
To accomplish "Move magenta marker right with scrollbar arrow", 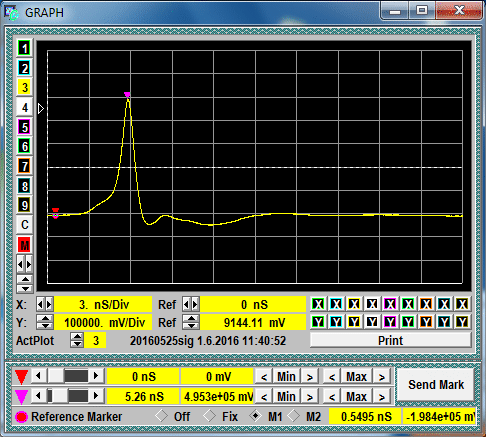I will [x=96, y=396].
